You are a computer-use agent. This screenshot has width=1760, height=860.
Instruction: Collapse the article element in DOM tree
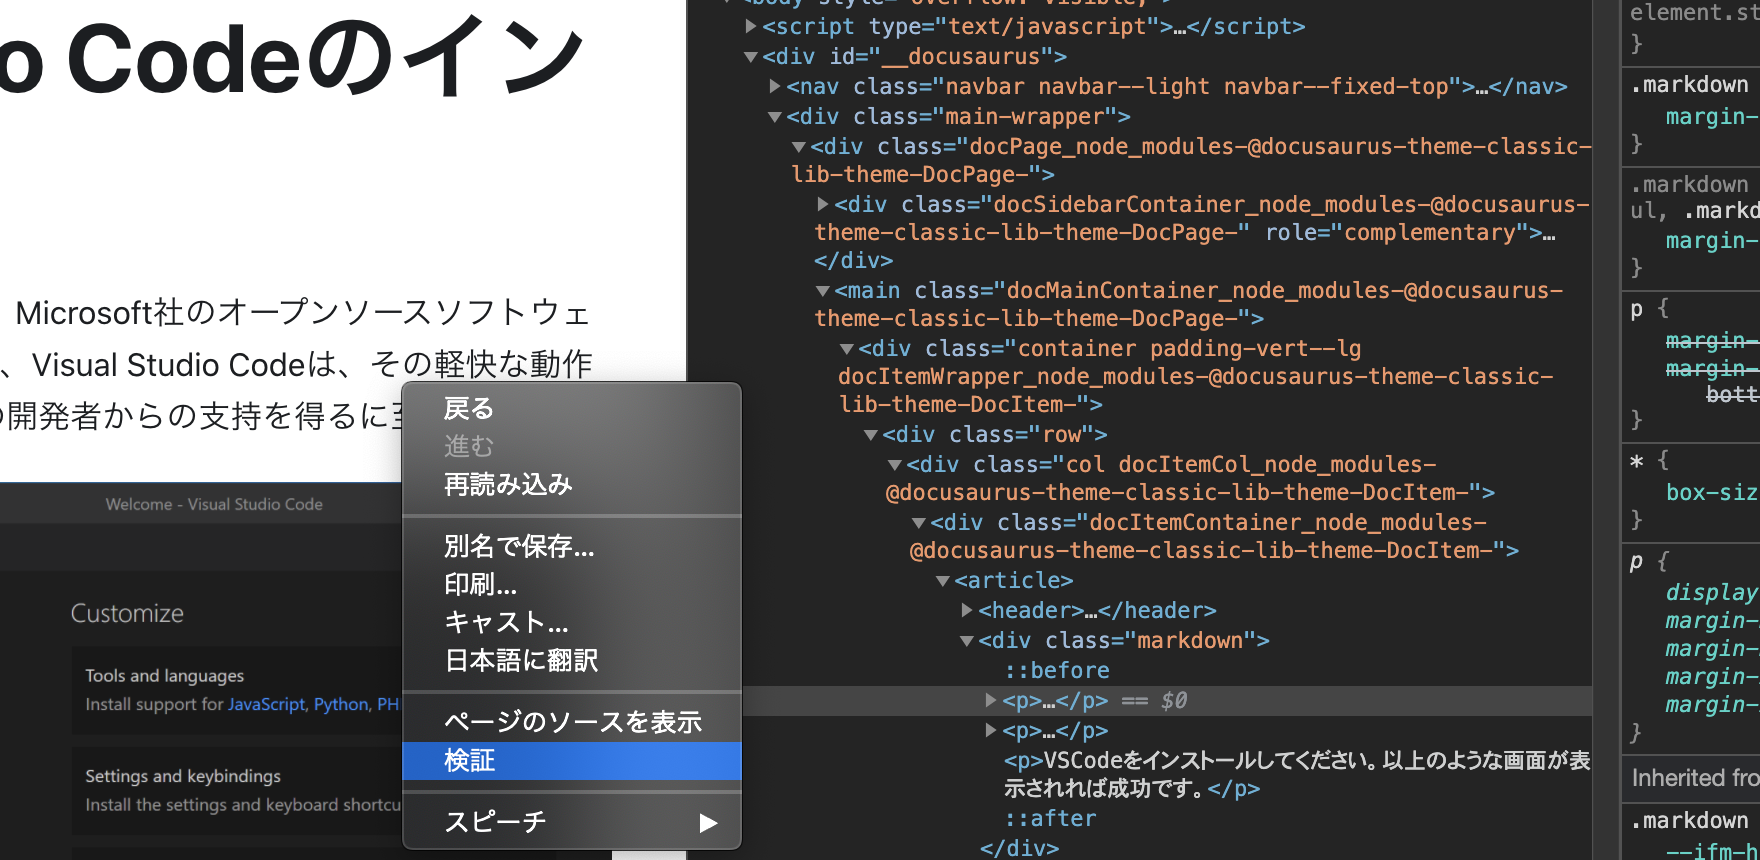(x=943, y=581)
